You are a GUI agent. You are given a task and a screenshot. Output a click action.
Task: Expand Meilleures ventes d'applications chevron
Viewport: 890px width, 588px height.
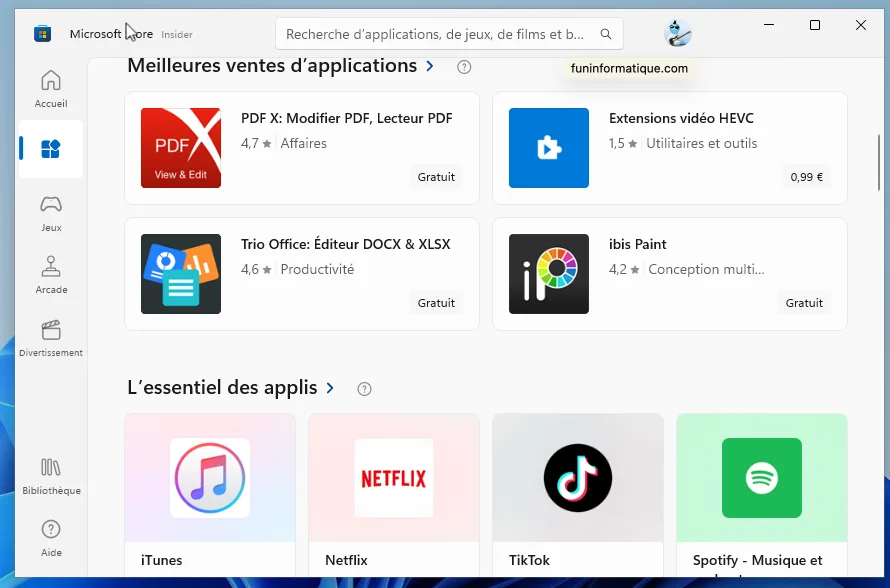430,65
